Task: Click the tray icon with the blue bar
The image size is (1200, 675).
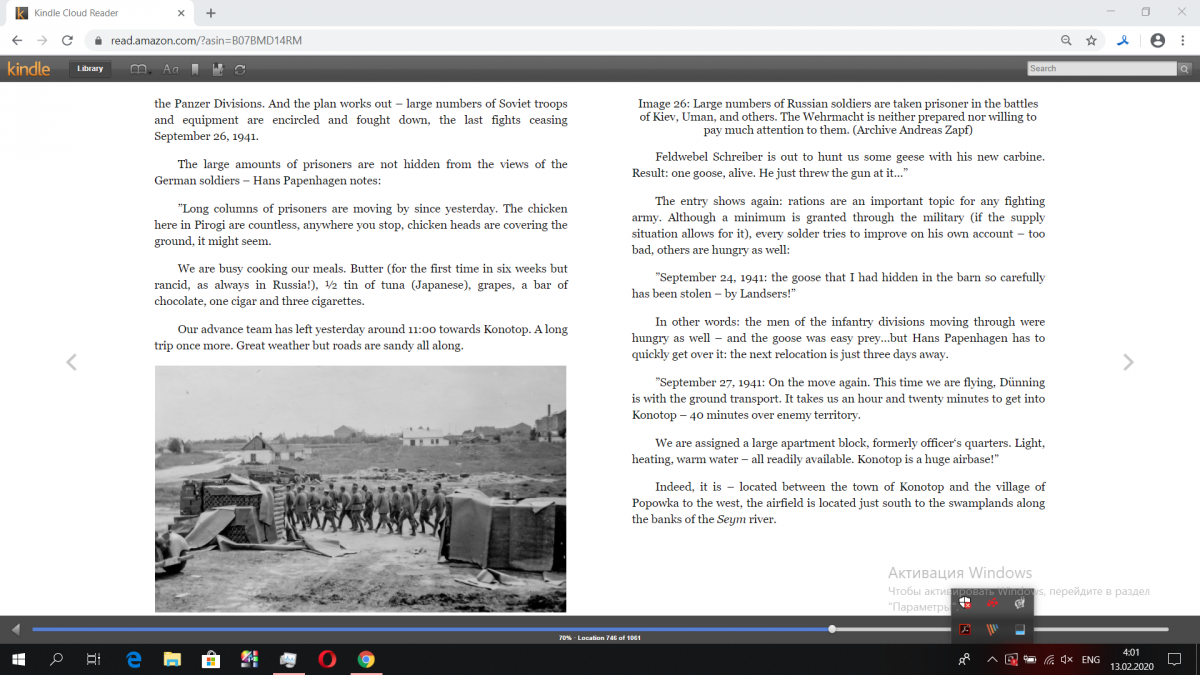Action: pos(1020,630)
